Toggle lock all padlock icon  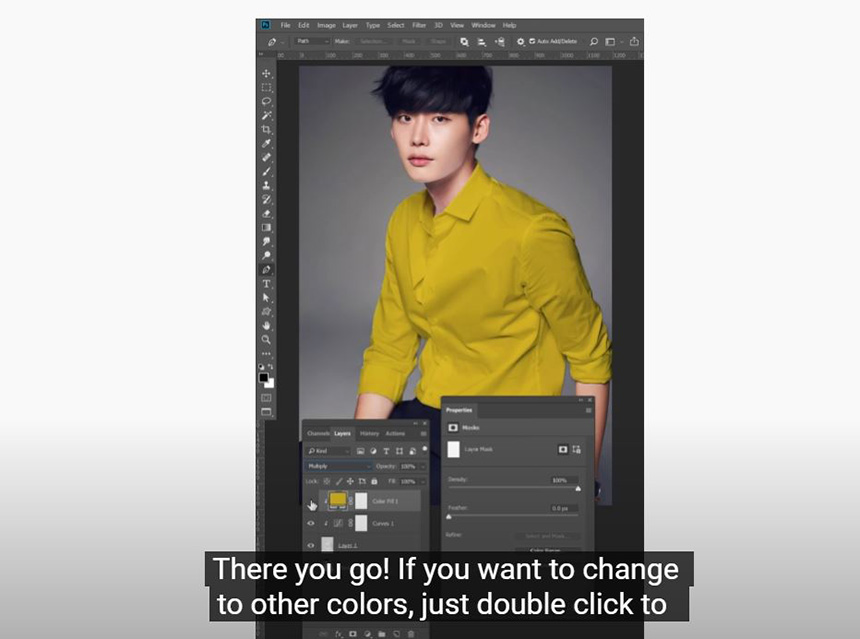pos(374,481)
